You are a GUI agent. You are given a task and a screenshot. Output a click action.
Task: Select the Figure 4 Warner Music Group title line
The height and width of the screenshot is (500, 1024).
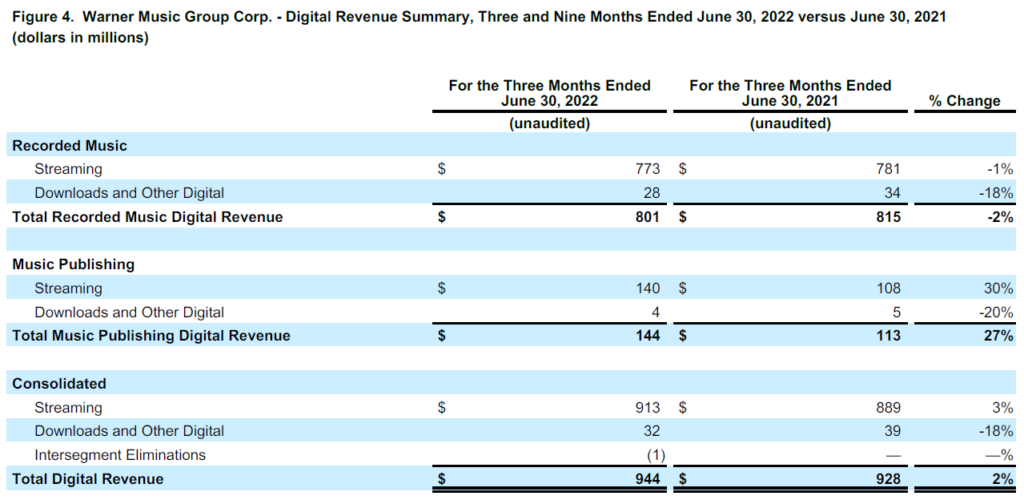(x=479, y=18)
